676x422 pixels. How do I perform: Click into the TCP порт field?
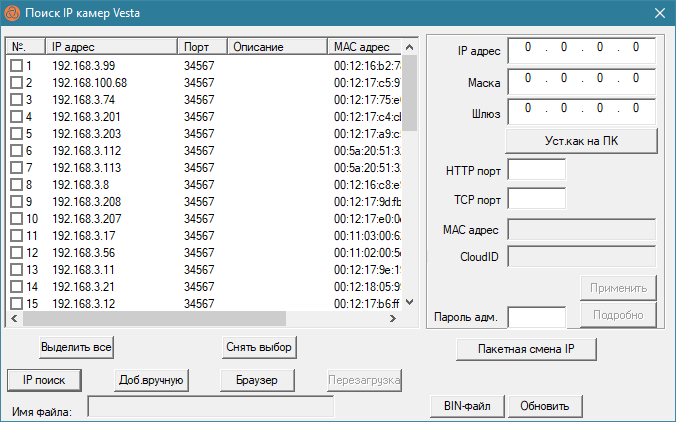point(536,198)
